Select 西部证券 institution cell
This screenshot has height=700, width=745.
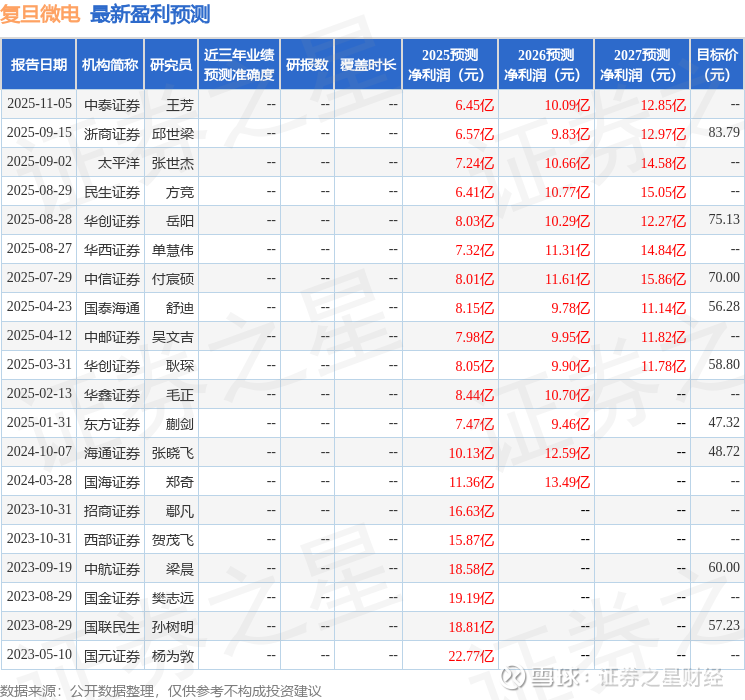pyautogui.click(x=112, y=540)
